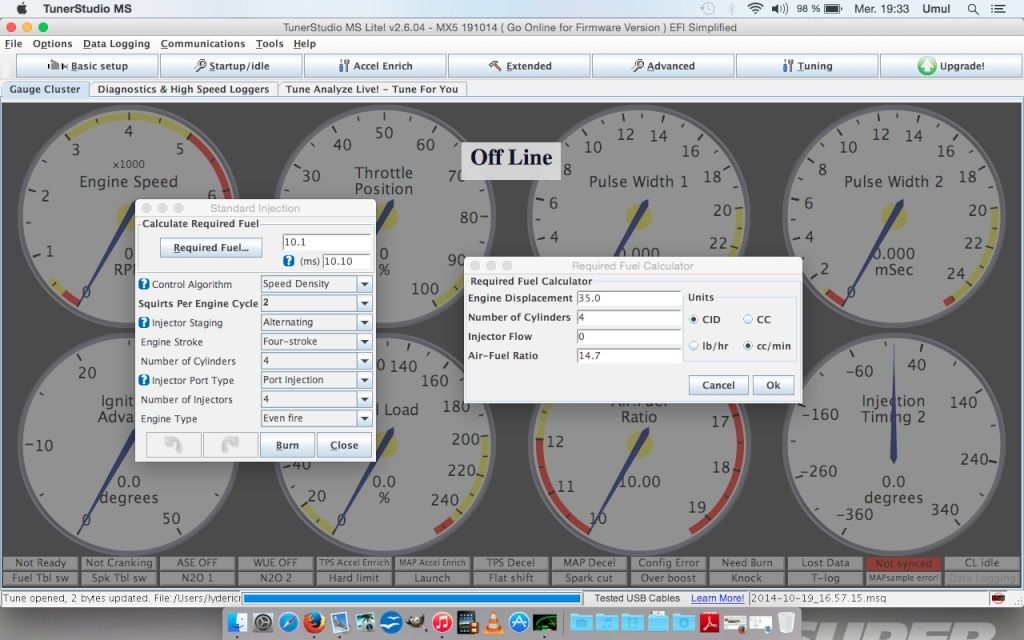The width and height of the screenshot is (1024, 640).
Task: Switch to Diagnostics & High Speed Loggers tab
Action: (x=183, y=89)
